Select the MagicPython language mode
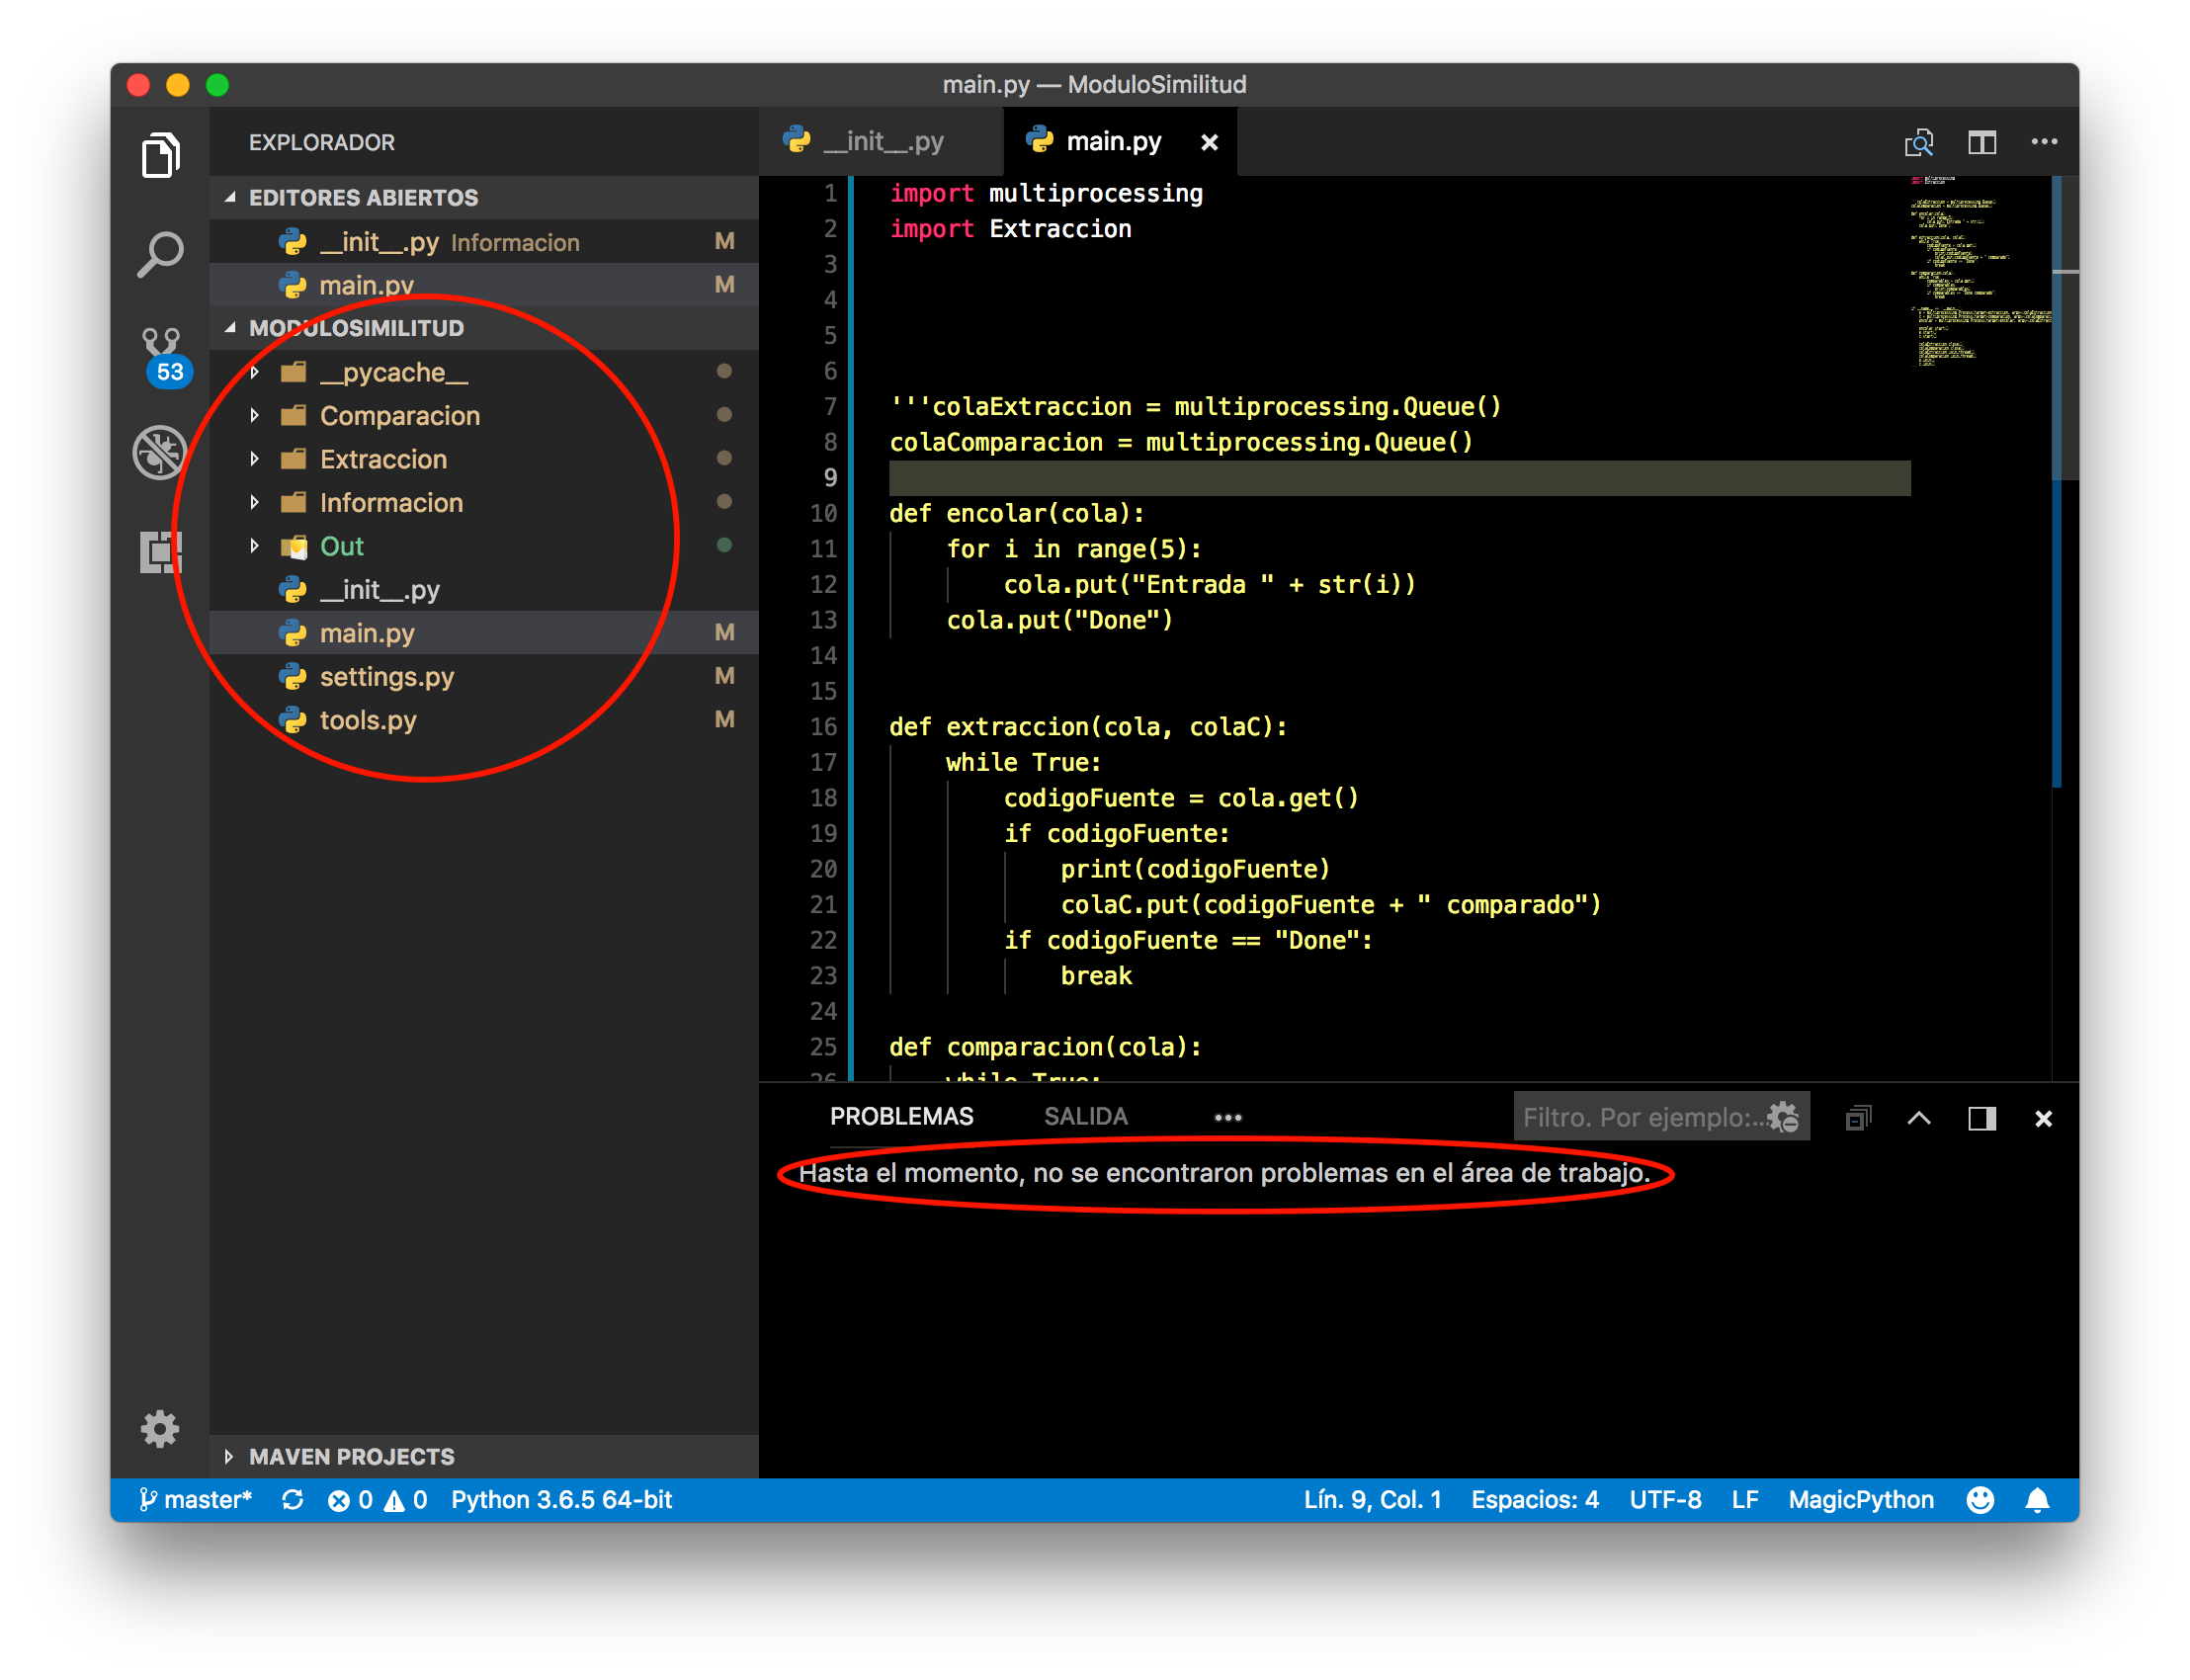Image resolution: width=2190 pixels, height=1680 pixels. (1861, 1499)
